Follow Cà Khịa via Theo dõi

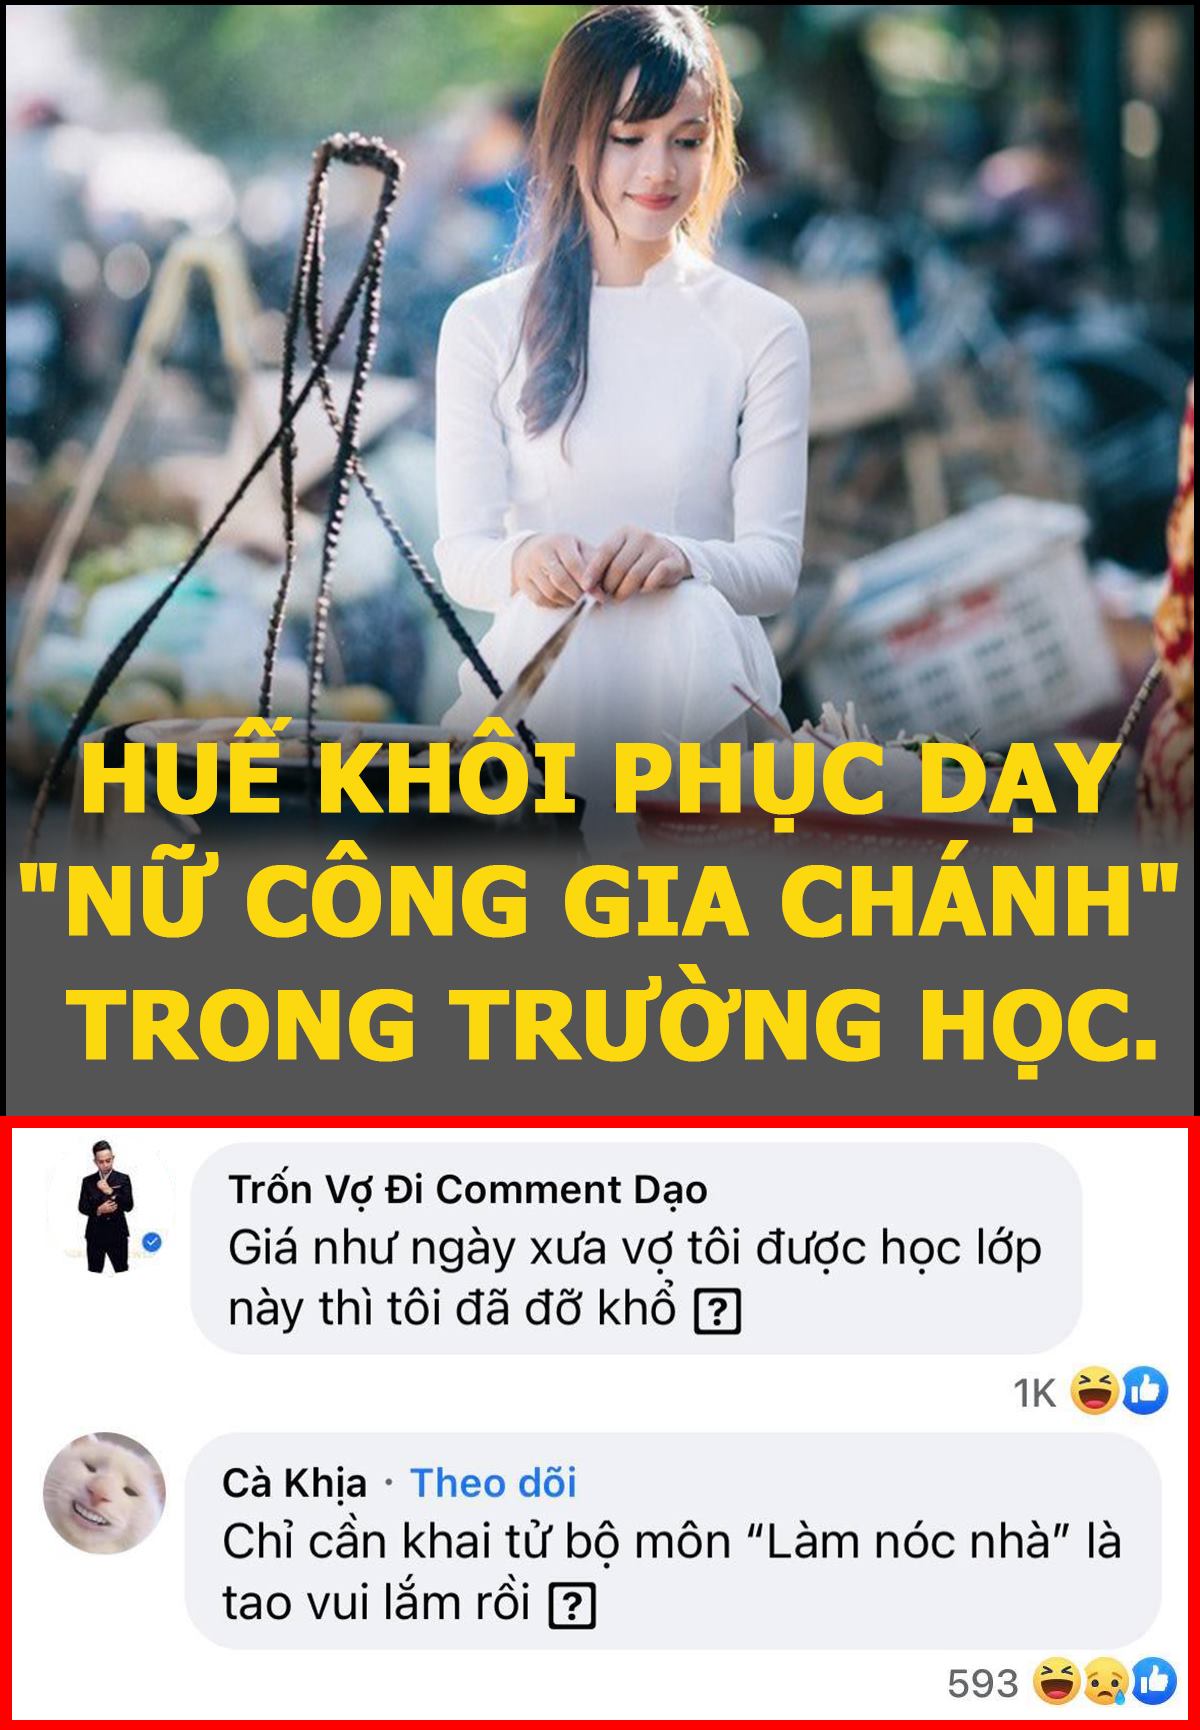tap(493, 1483)
